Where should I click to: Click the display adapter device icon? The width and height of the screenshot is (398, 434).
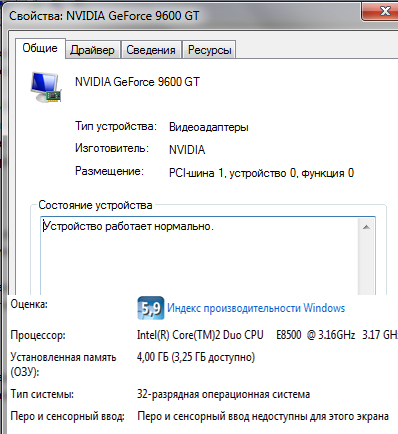[46, 87]
